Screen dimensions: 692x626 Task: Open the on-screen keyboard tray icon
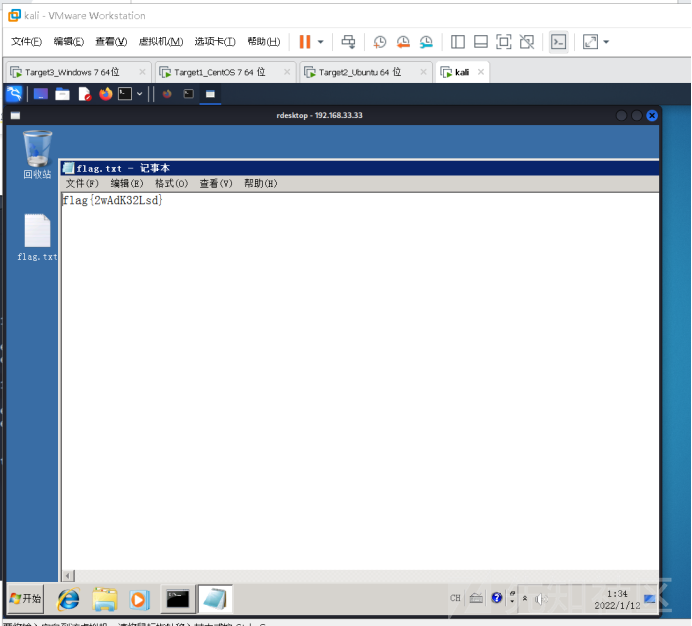(476, 598)
